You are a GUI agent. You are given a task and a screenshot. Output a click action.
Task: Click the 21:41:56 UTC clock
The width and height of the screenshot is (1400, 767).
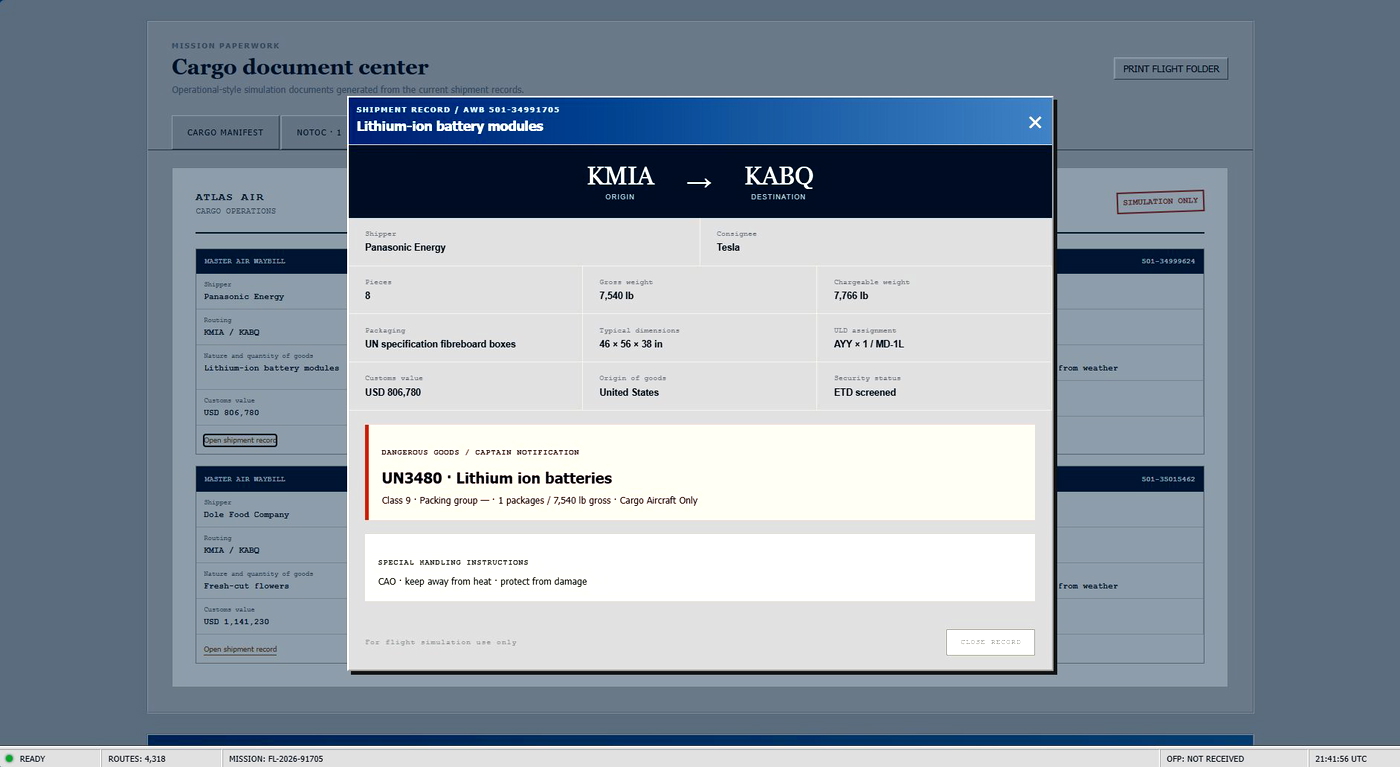pyautogui.click(x=1341, y=759)
